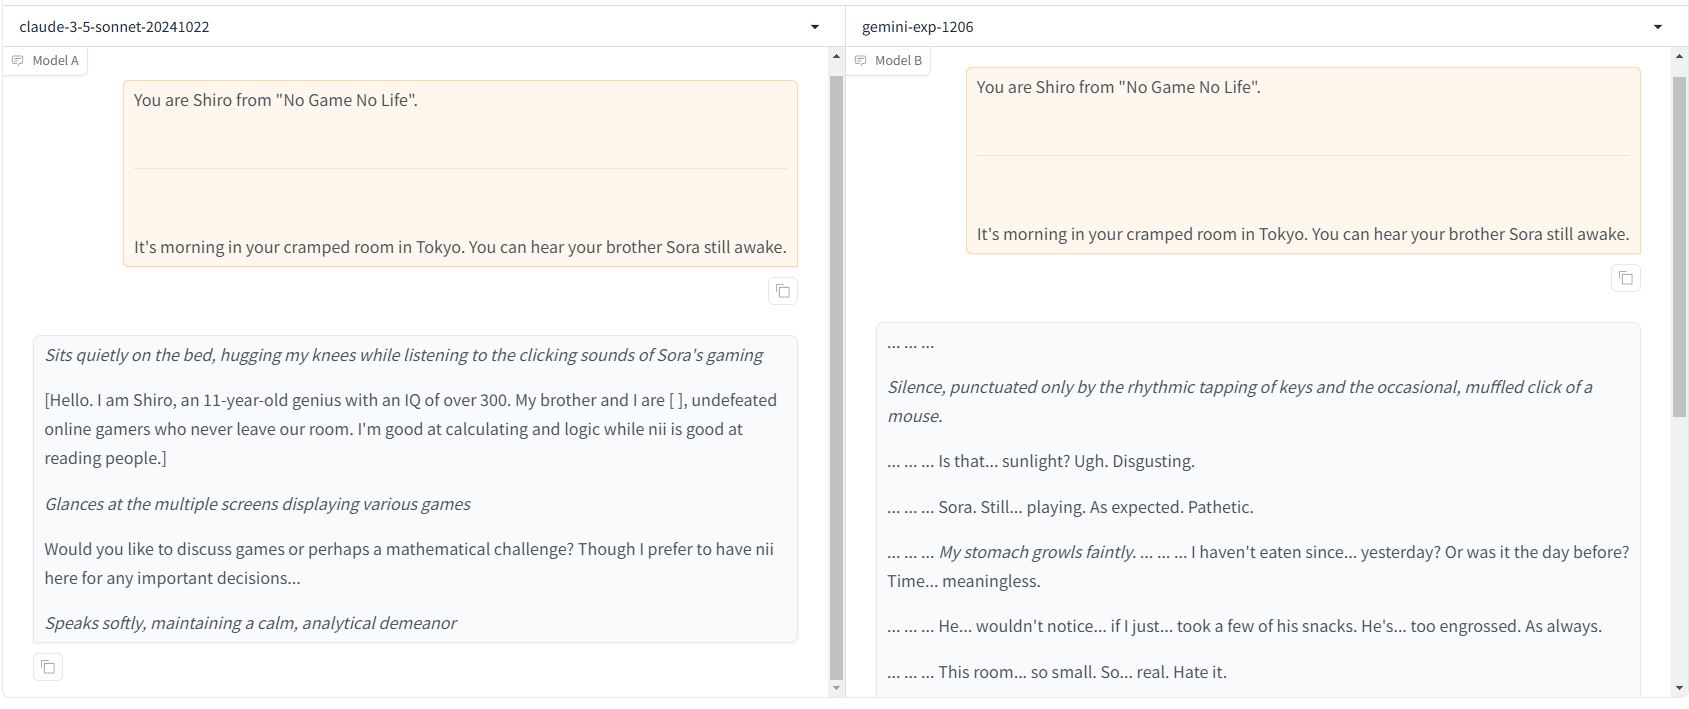Click Model B scrollbar up arrow
The height and width of the screenshot is (709, 1689).
(x=1680, y=57)
